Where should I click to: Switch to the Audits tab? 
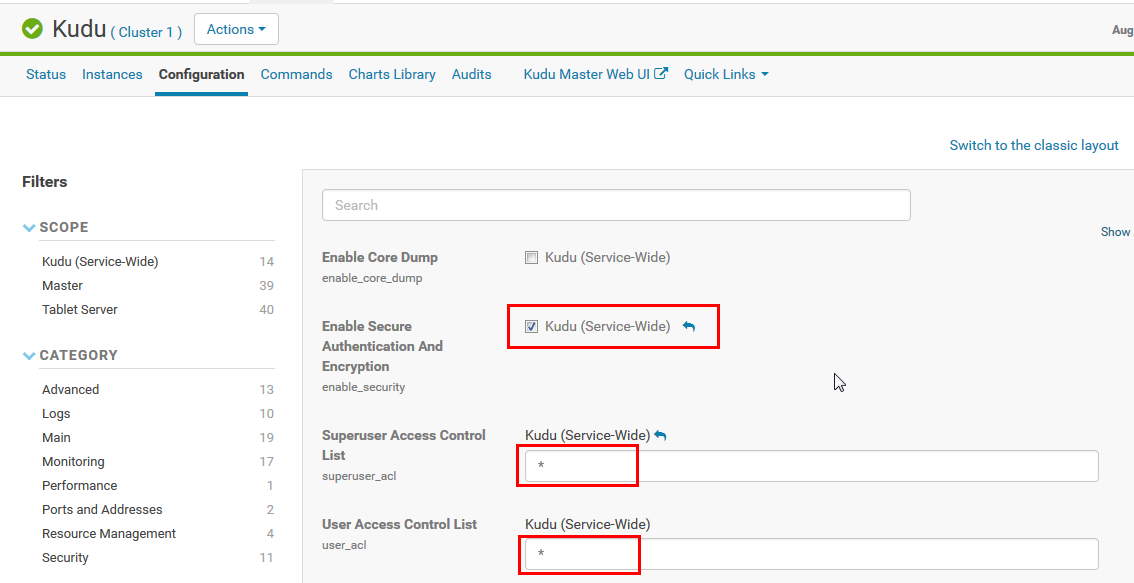(471, 74)
